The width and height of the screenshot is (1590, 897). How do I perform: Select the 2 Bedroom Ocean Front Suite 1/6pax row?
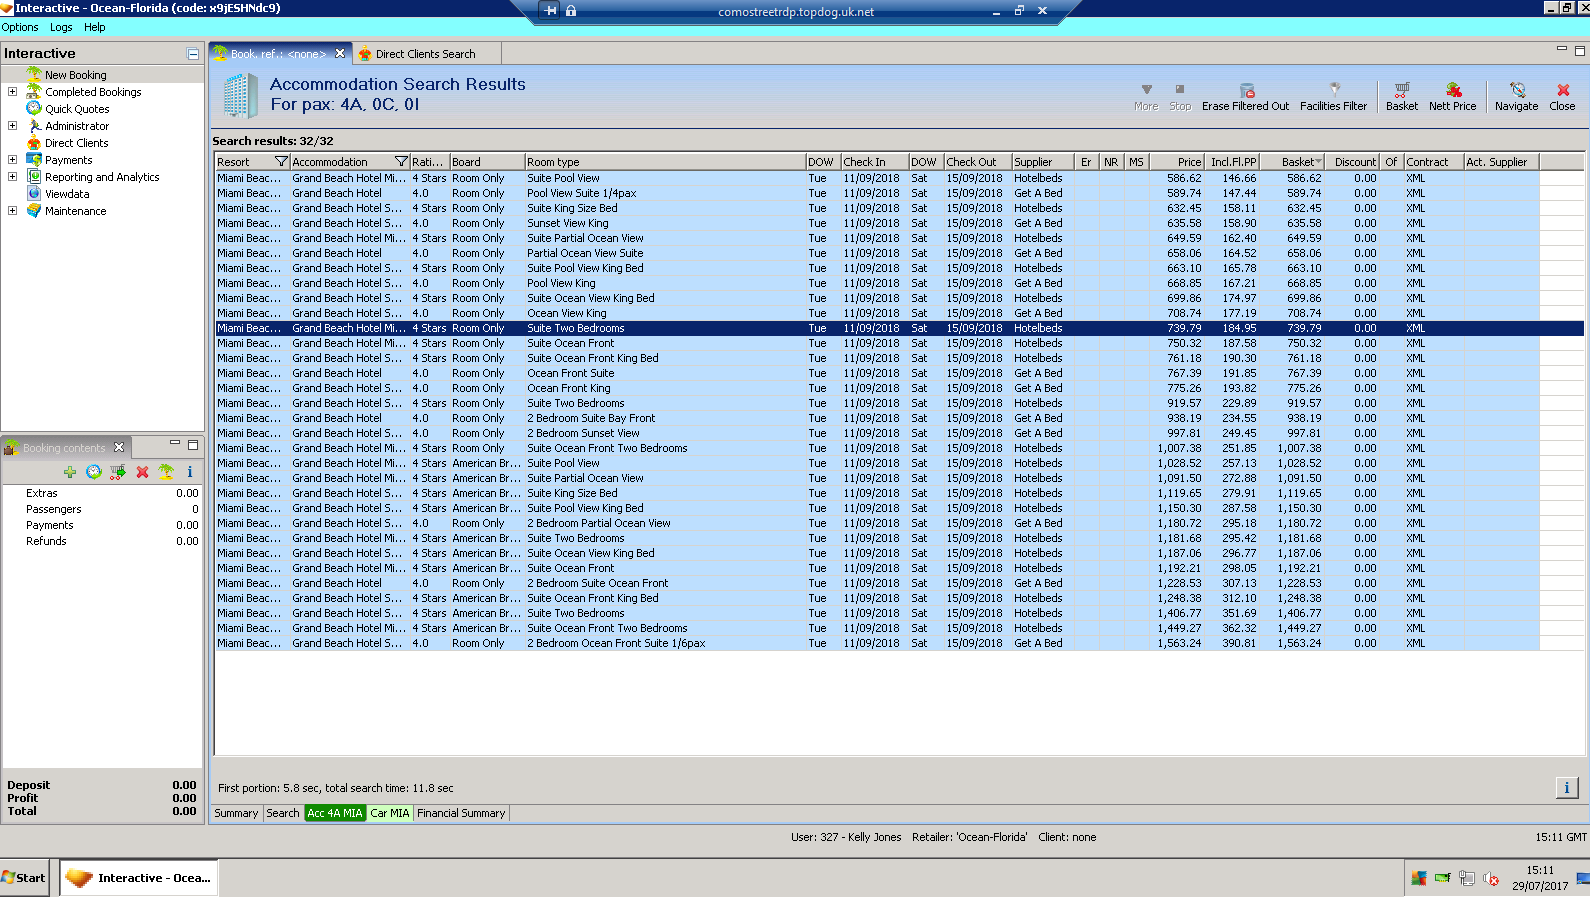(x=877, y=643)
